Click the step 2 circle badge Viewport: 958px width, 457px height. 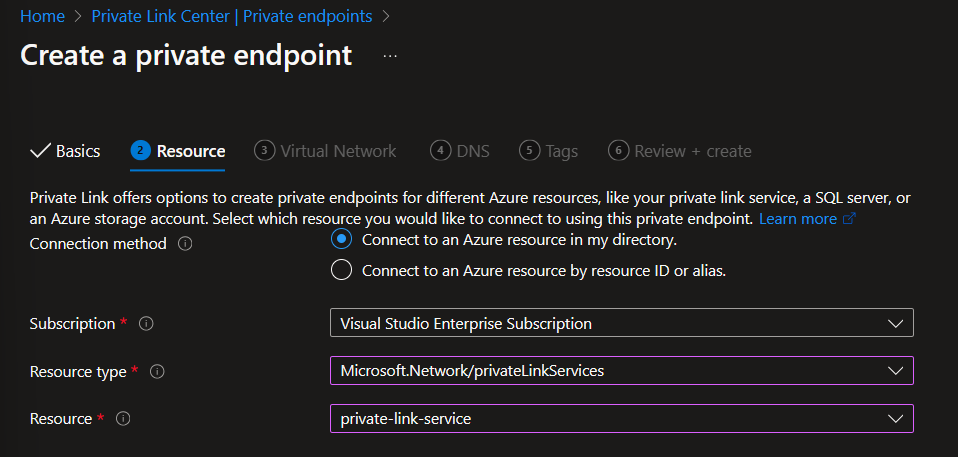click(x=140, y=151)
